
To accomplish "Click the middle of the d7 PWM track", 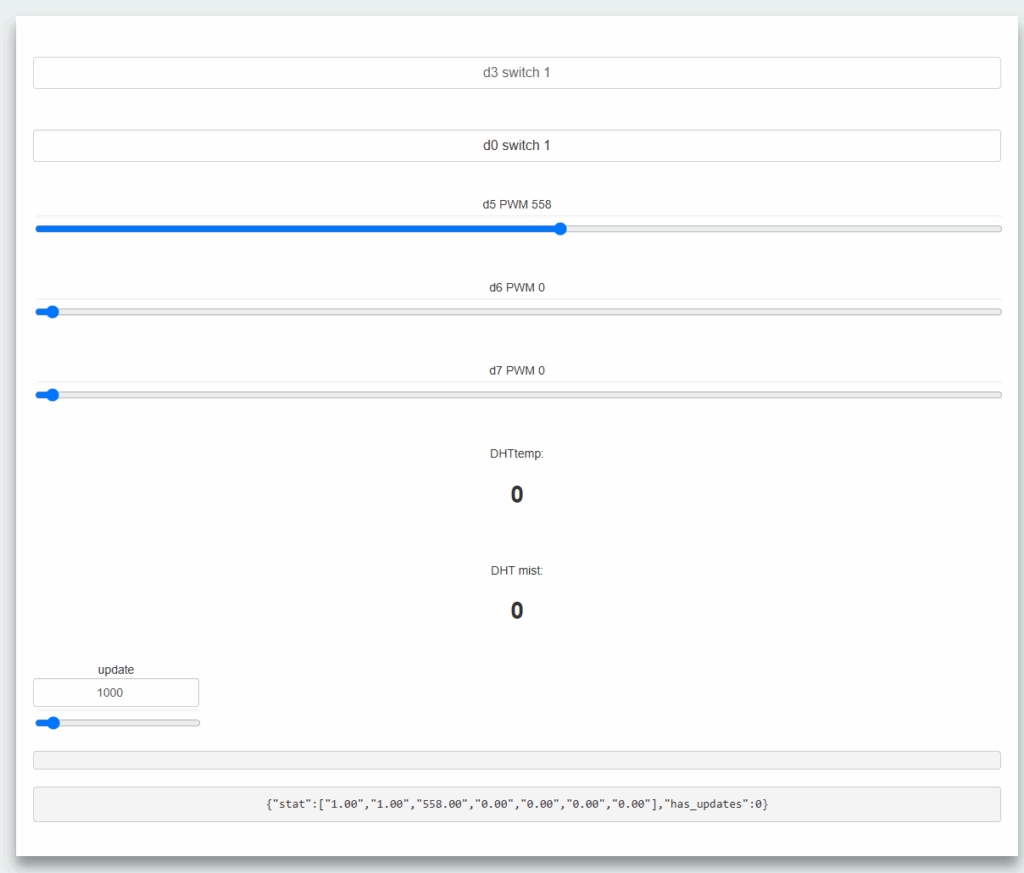I will tap(518, 395).
